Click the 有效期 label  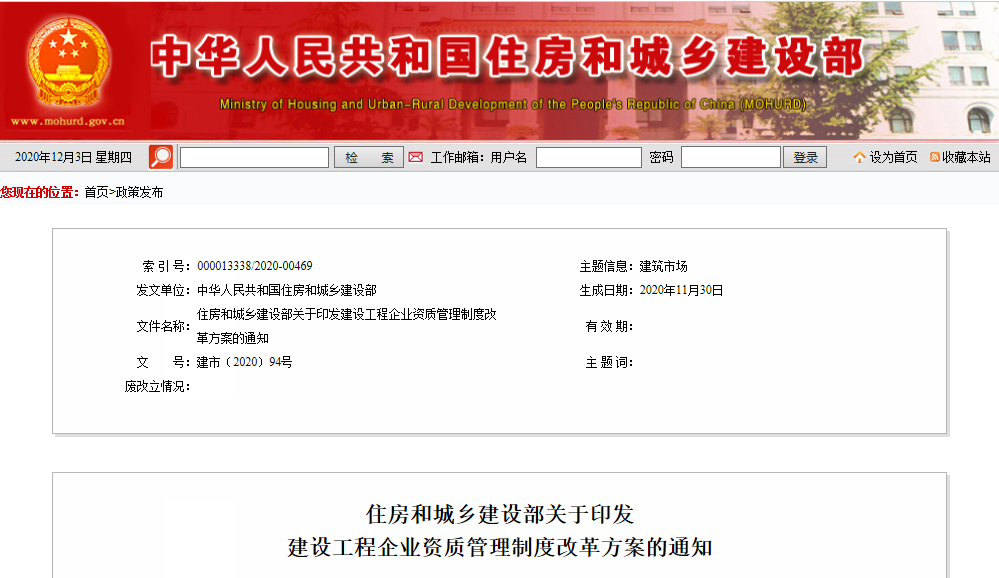(609, 327)
